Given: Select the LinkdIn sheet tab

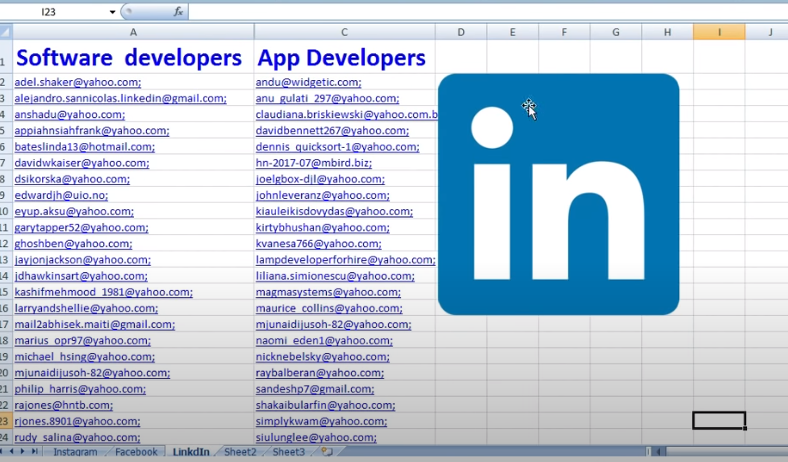Looking at the screenshot, I should click(x=191, y=452).
